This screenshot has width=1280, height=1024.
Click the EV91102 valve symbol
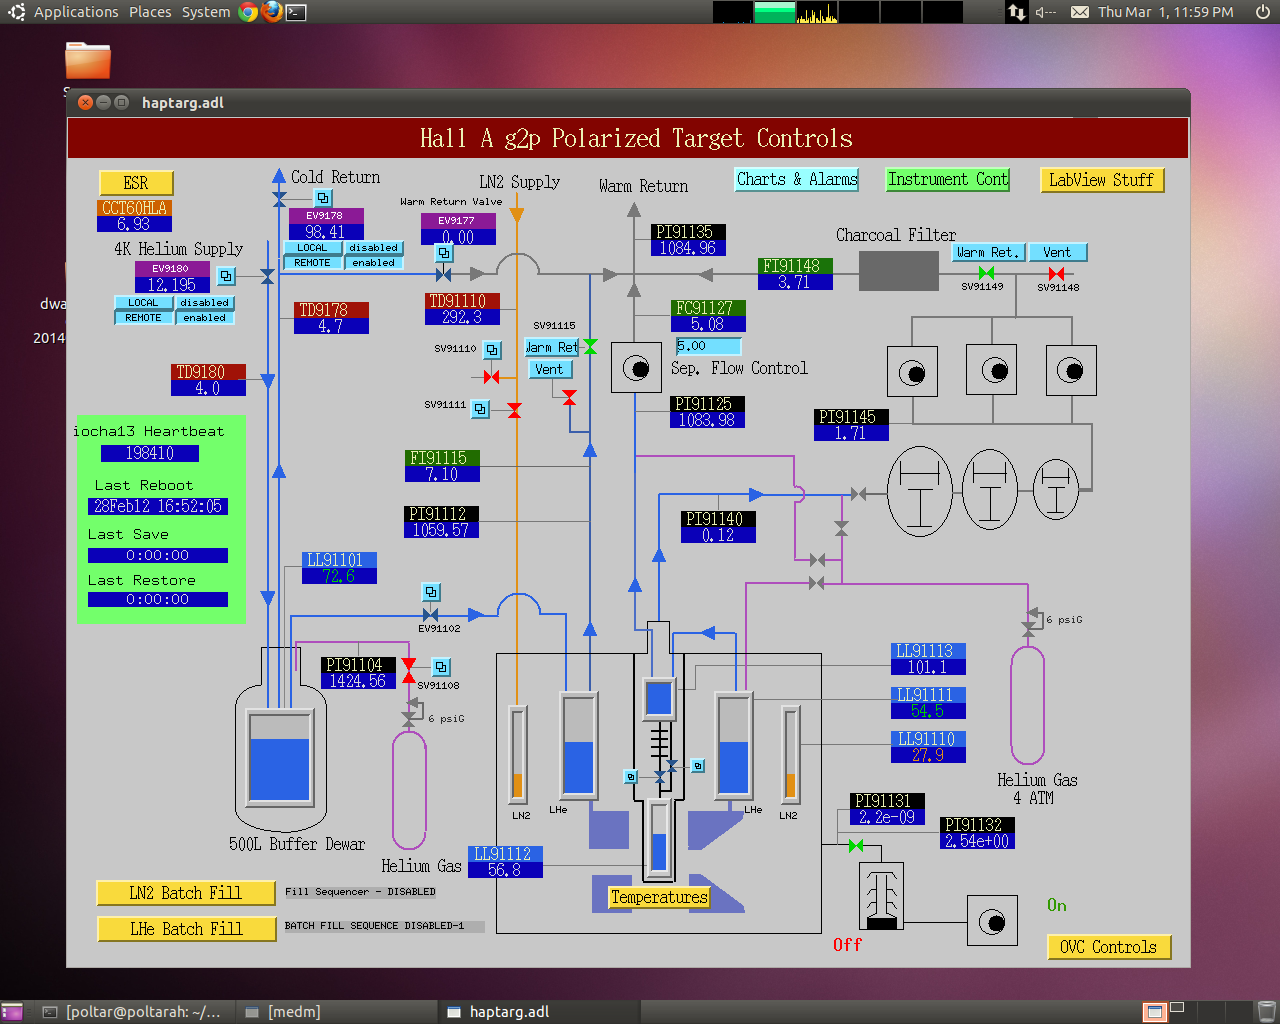[430, 614]
